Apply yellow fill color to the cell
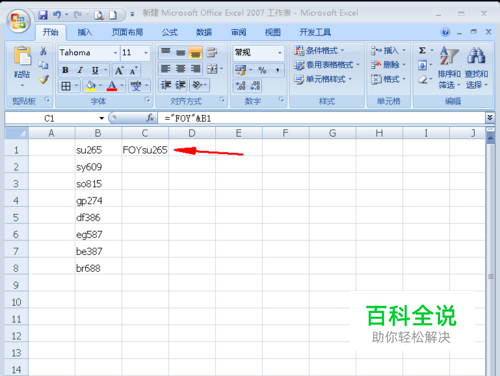 (x=90, y=86)
